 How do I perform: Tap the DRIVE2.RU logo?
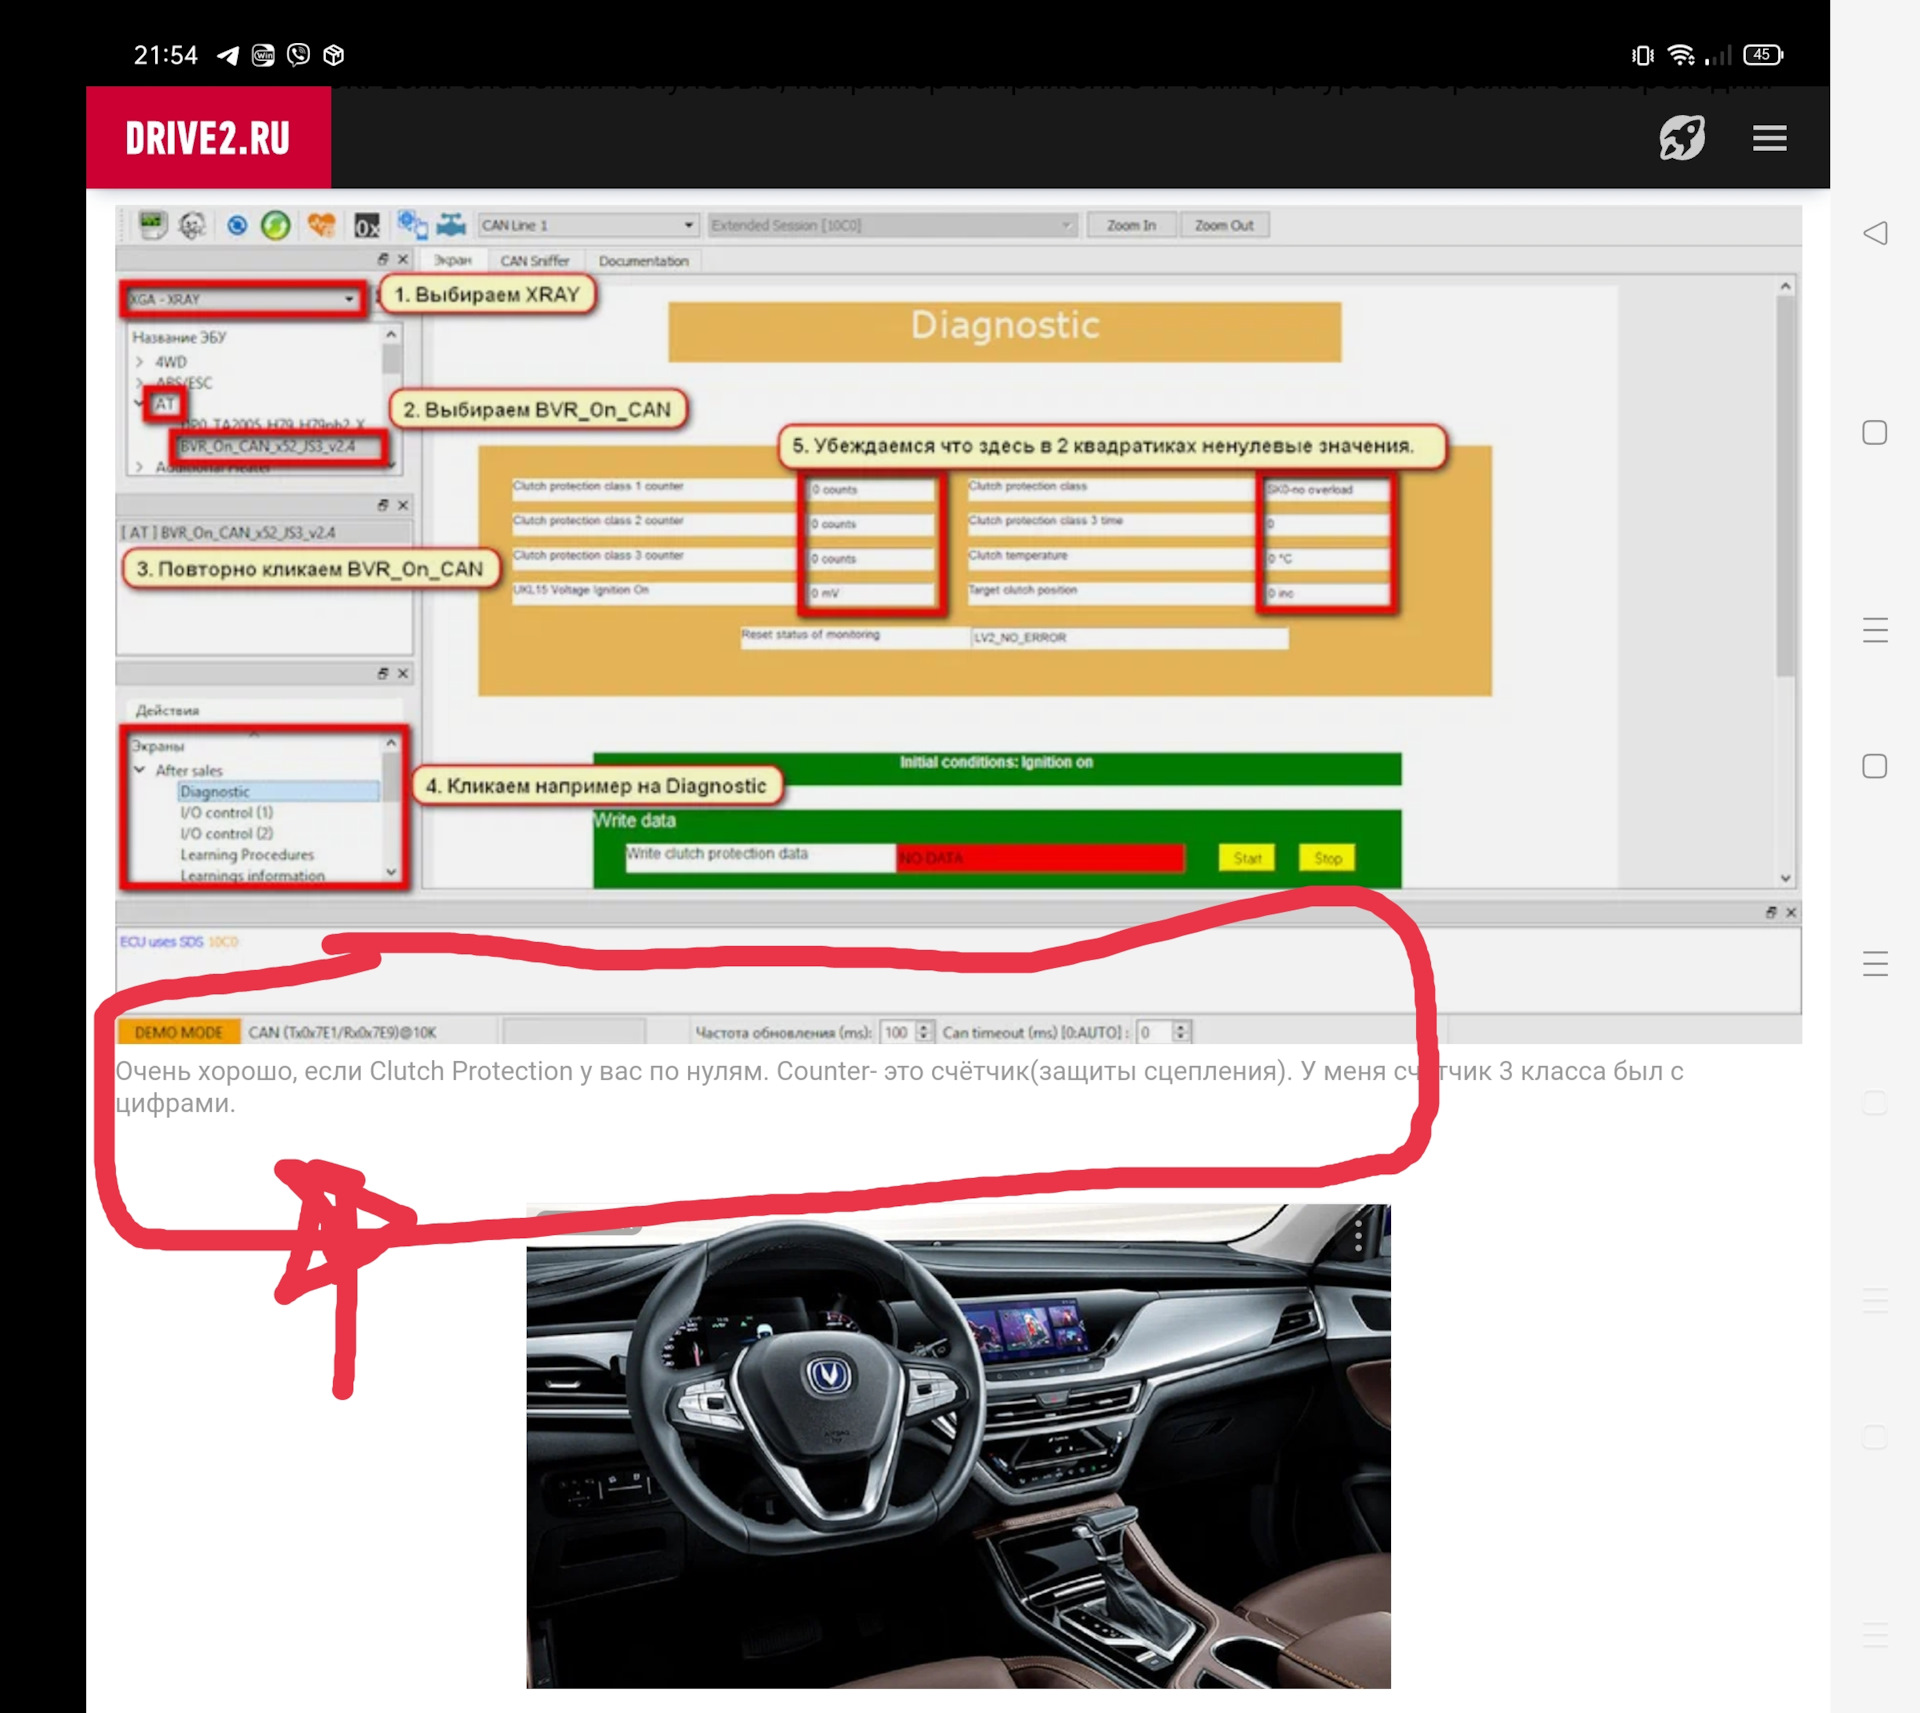pos(208,138)
